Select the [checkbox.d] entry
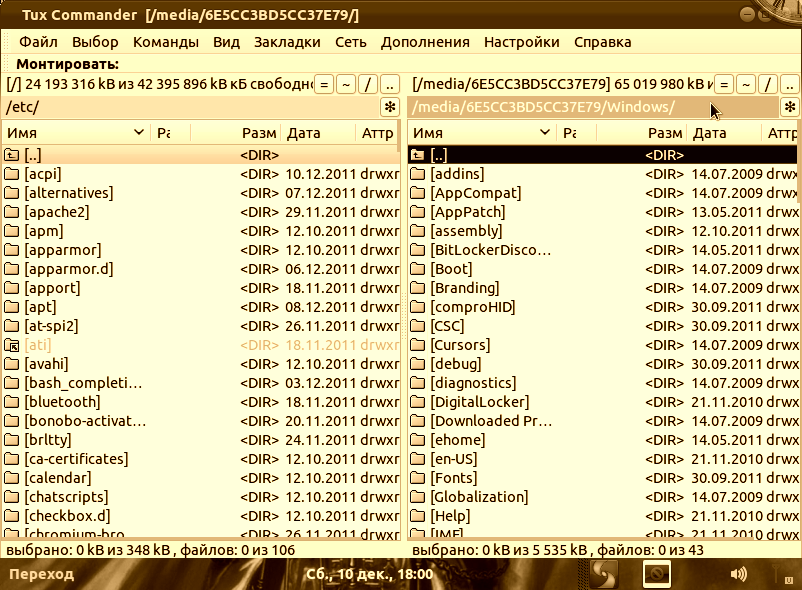The width and height of the screenshot is (802, 590). click(x=200, y=516)
